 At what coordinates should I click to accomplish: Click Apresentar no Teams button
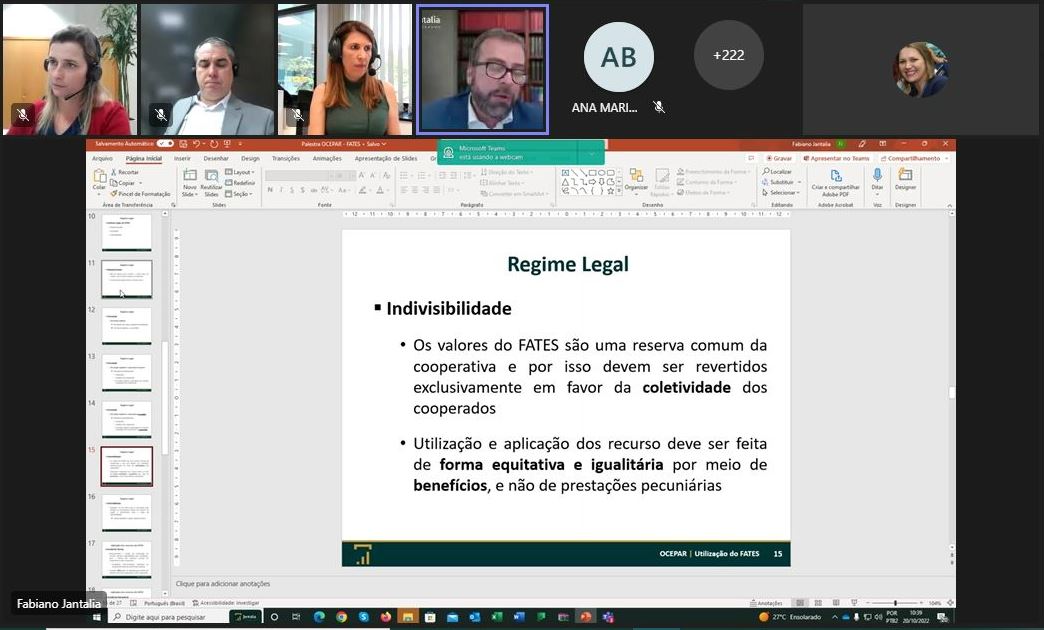837,158
